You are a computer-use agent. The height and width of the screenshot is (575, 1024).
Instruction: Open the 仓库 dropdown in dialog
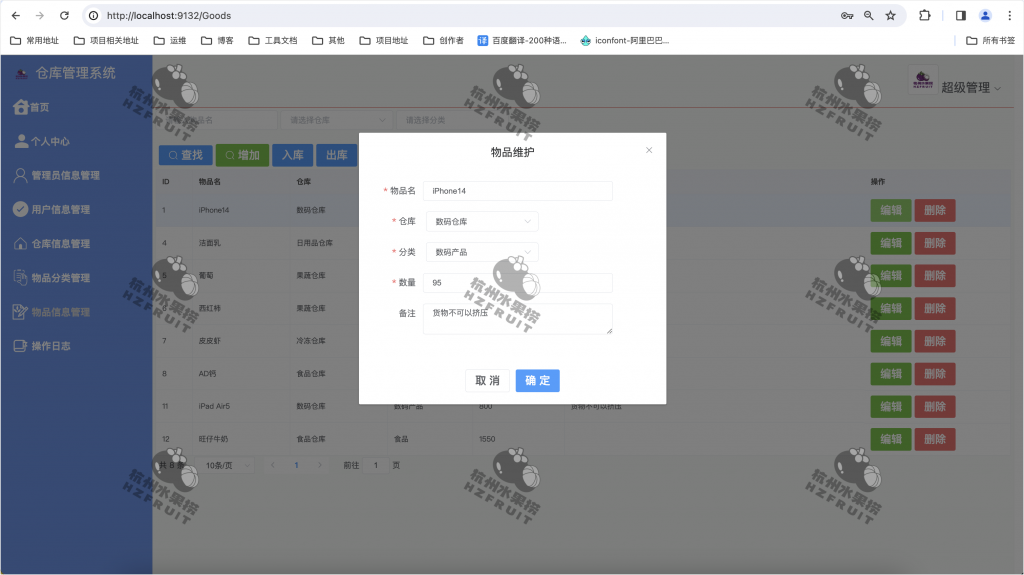483,222
